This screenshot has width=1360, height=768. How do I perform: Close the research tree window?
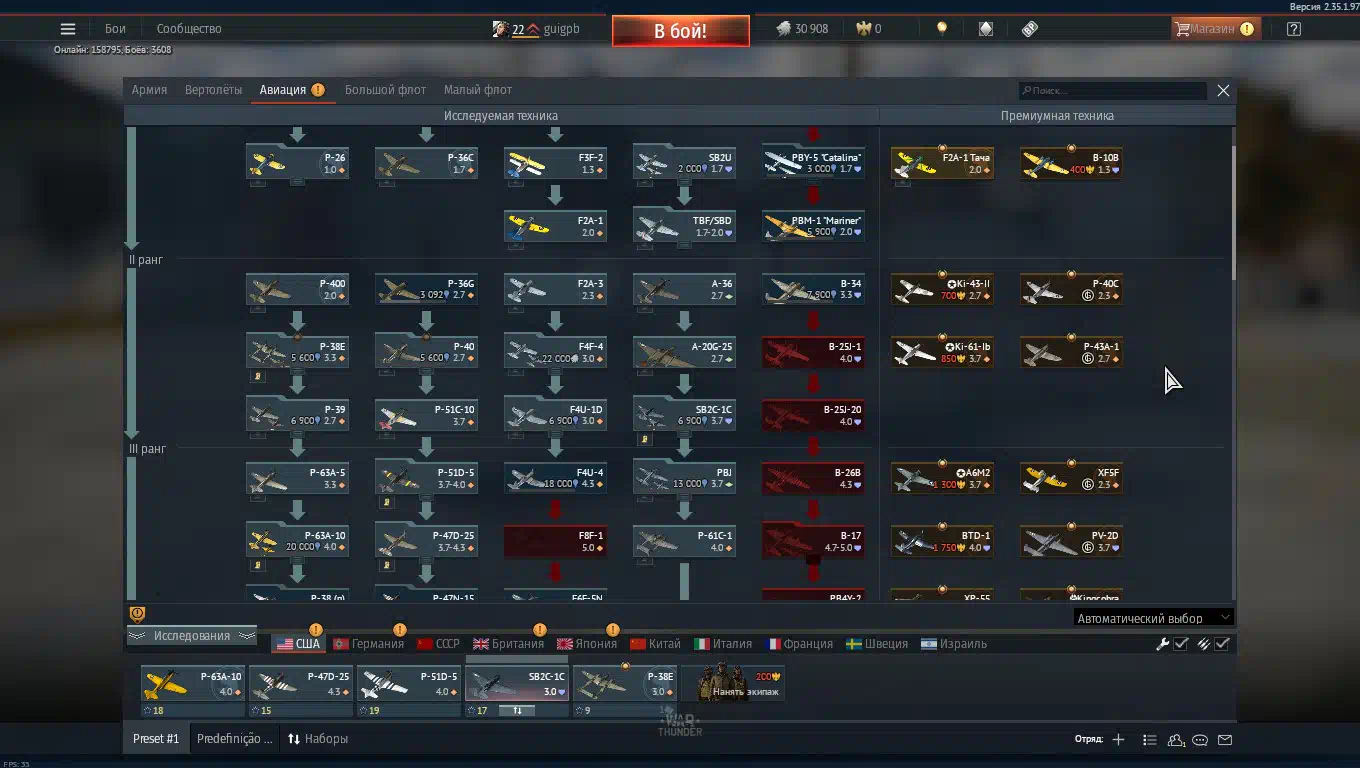coord(1223,91)
